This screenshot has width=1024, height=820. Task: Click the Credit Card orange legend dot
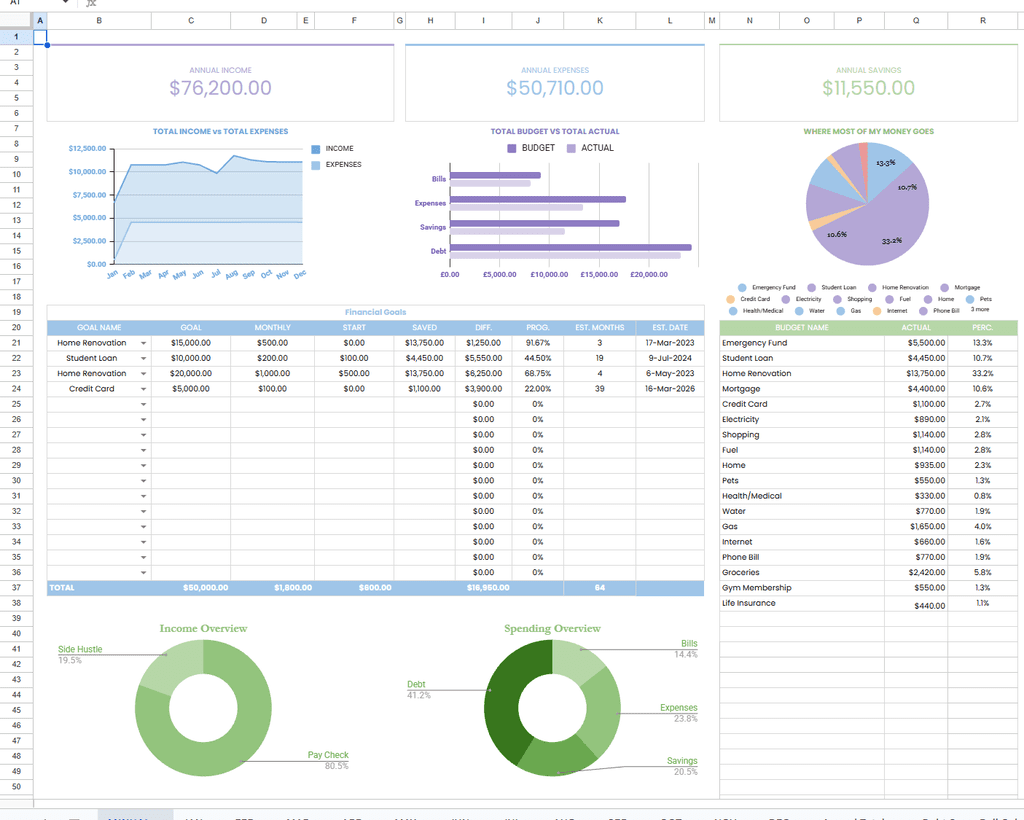(x=730, y=300)
